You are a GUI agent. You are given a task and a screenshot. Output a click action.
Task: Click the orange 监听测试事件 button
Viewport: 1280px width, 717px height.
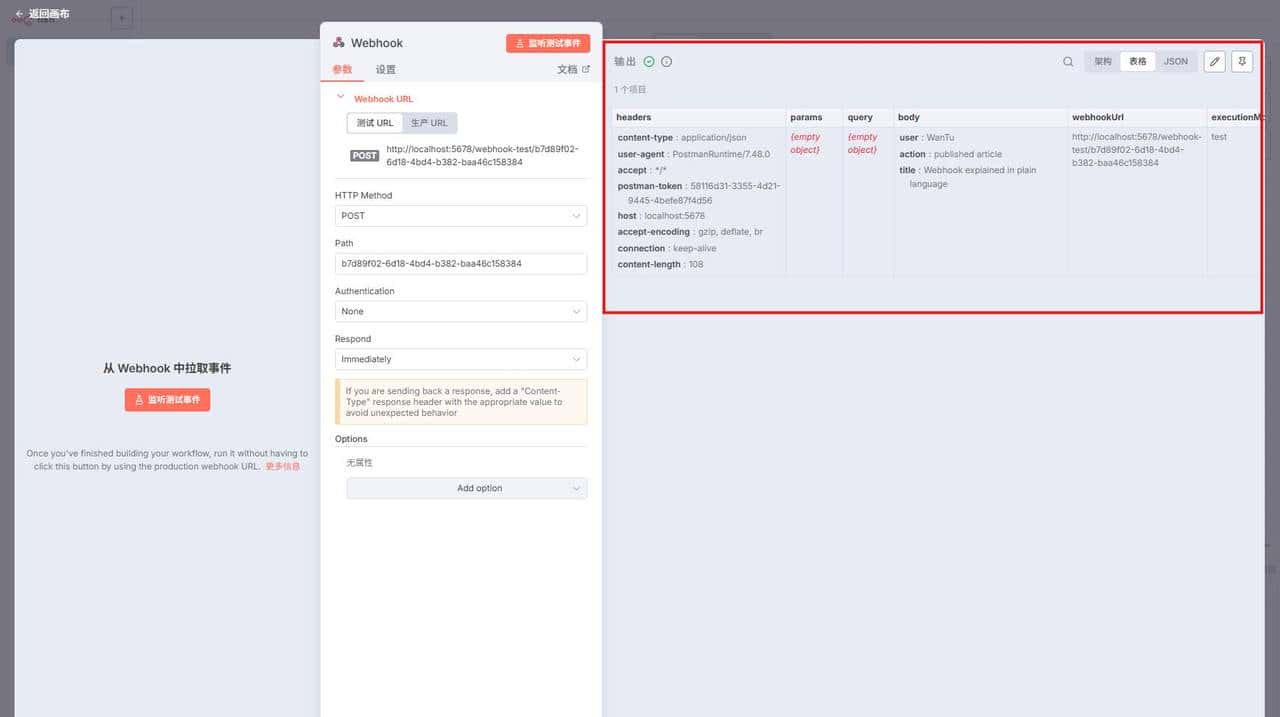pyautogui.click(x=547, y=43)
